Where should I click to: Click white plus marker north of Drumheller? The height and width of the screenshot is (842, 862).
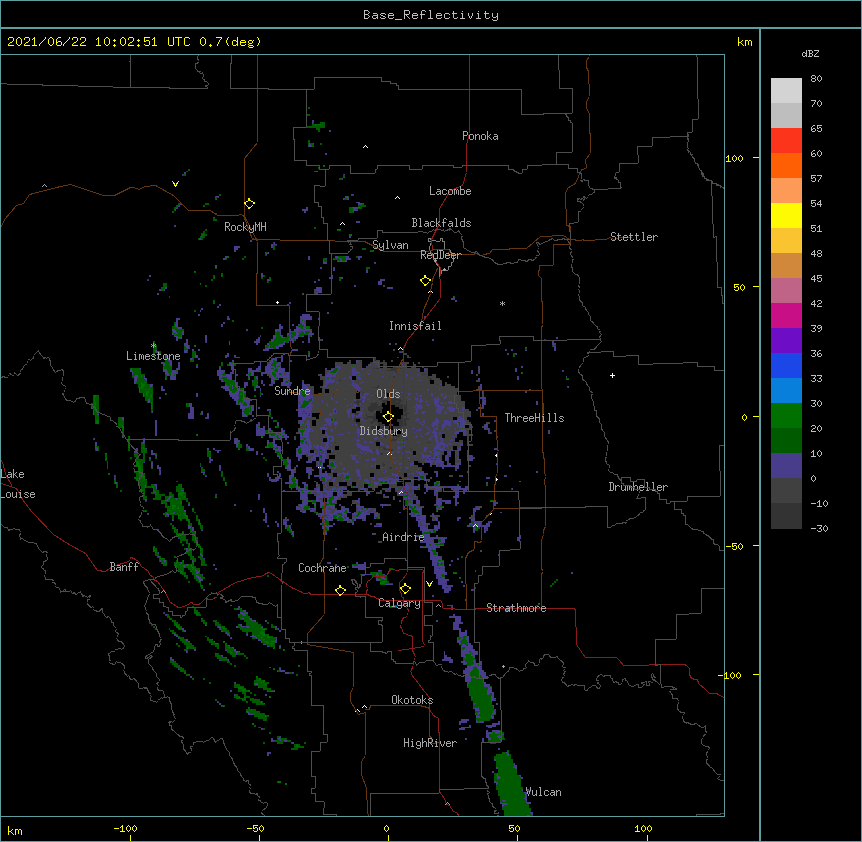(612, 375)
